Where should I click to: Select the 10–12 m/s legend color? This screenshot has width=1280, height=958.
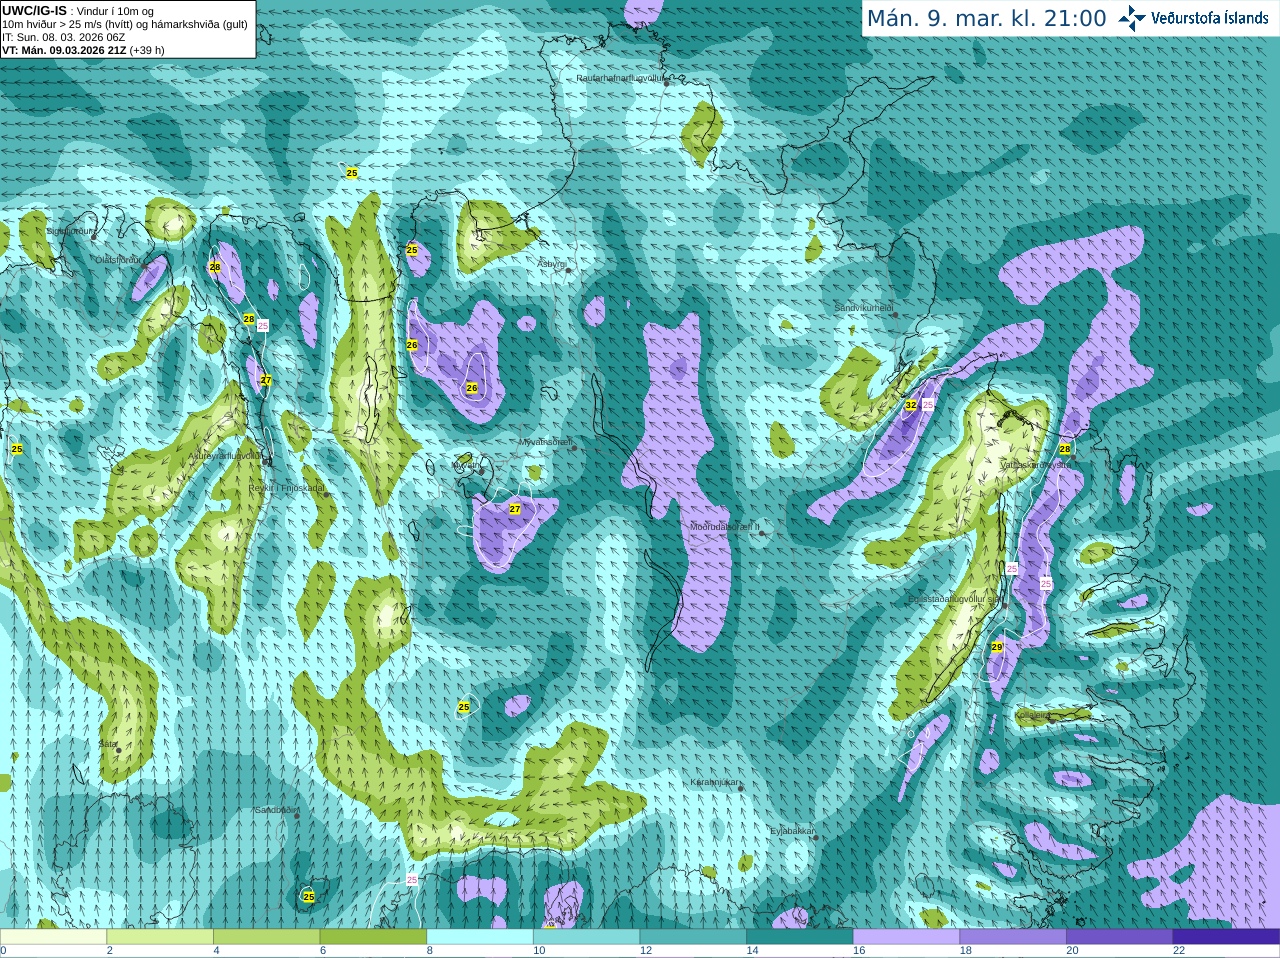coord(587,936)
